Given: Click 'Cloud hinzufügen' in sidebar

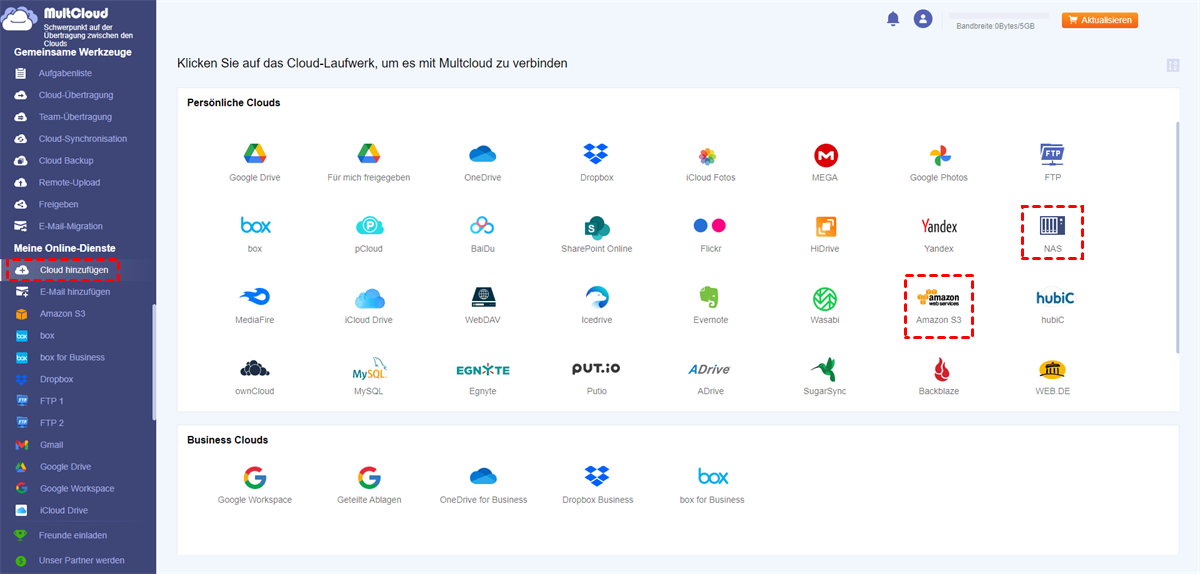Looking at the screenshot, I should (x=76, y=270).
